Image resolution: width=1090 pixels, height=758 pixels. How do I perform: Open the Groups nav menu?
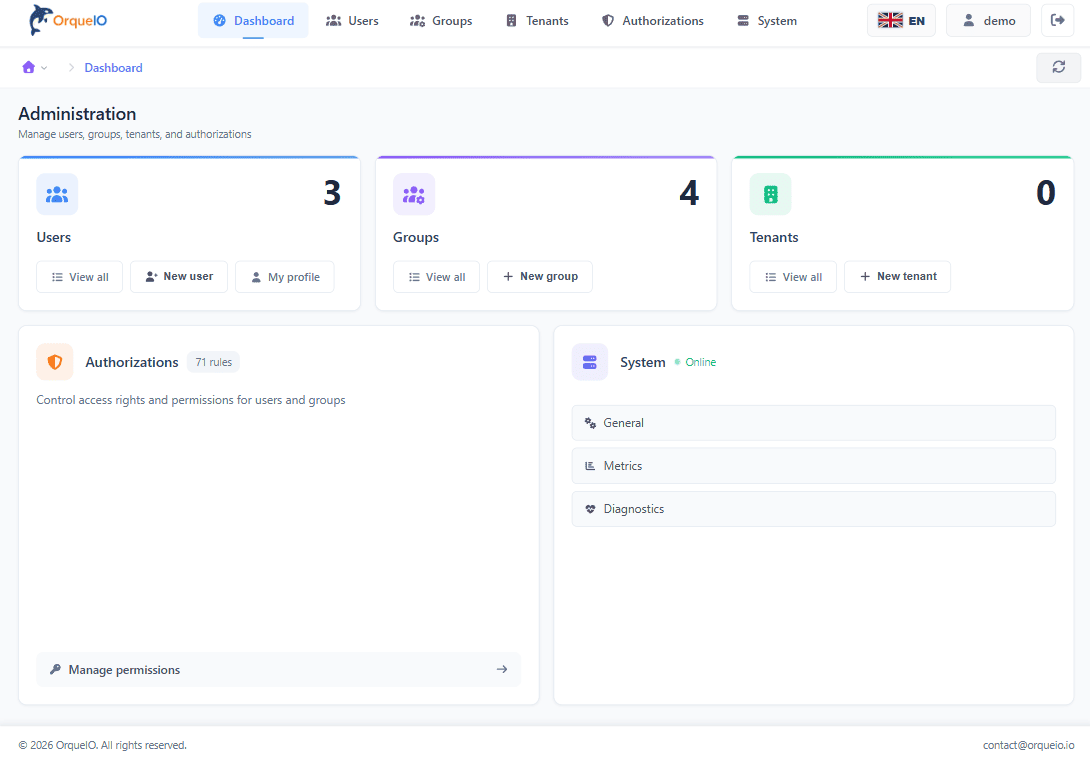441,21
